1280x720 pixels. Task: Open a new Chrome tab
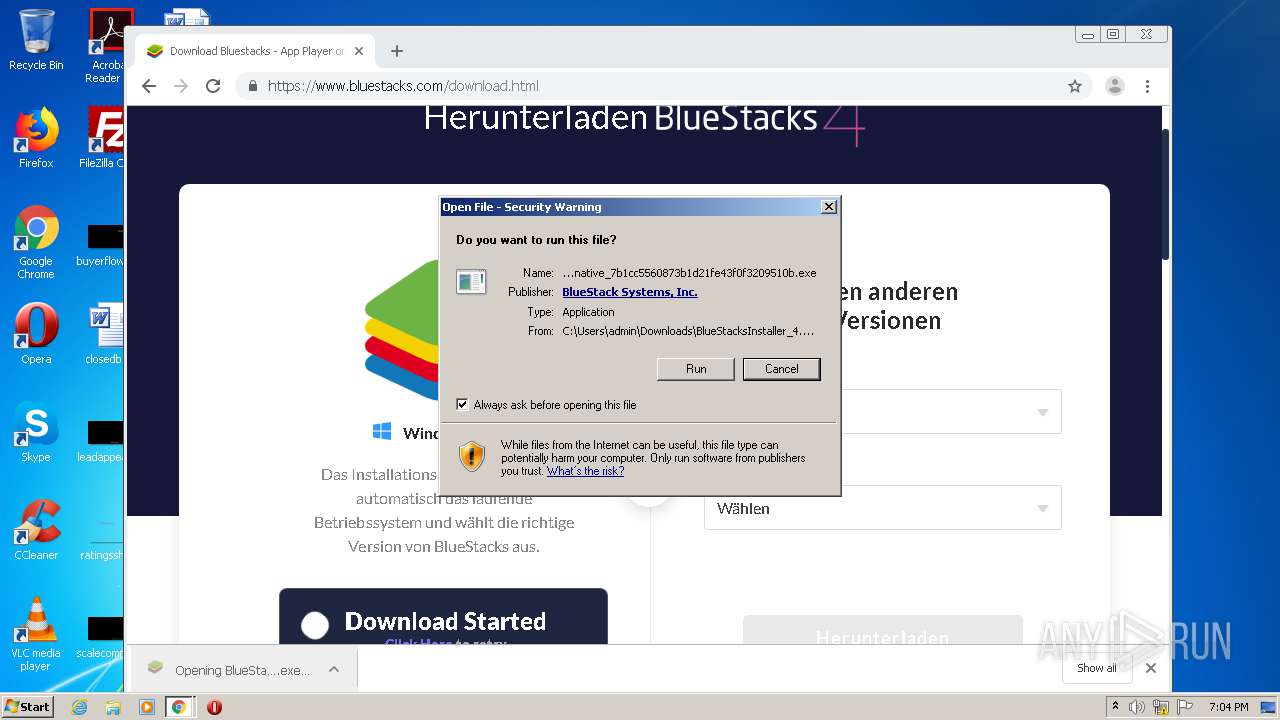tap(397, 51)
